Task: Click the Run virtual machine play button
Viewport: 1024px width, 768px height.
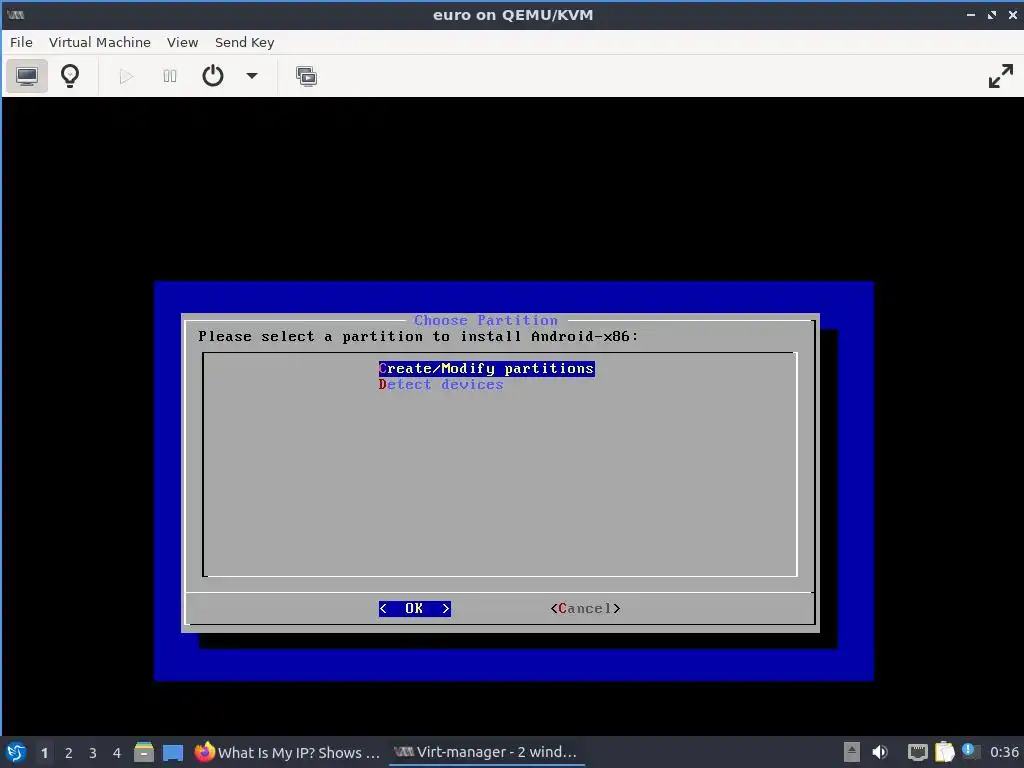Action: (x=126, y=76)
